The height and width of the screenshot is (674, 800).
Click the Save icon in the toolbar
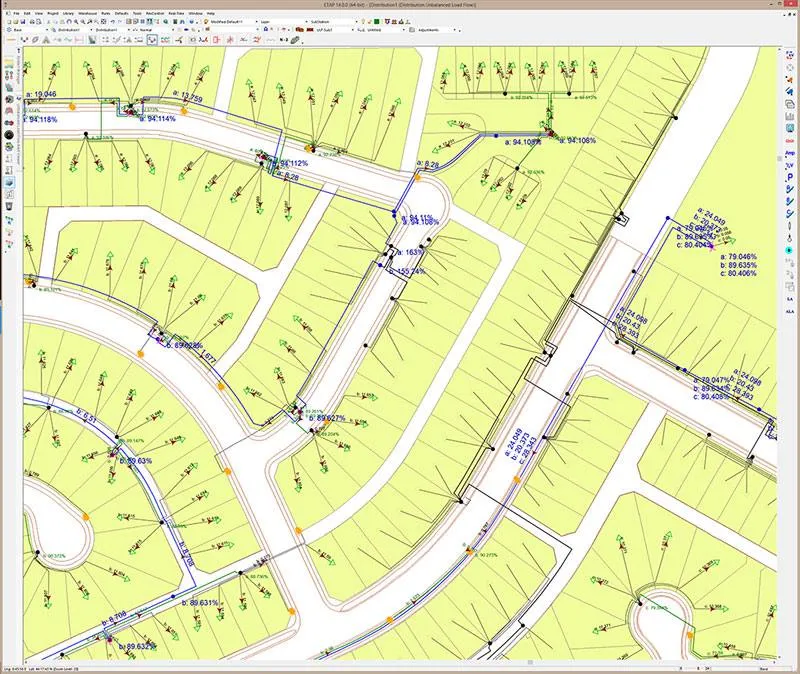[23, 22]
